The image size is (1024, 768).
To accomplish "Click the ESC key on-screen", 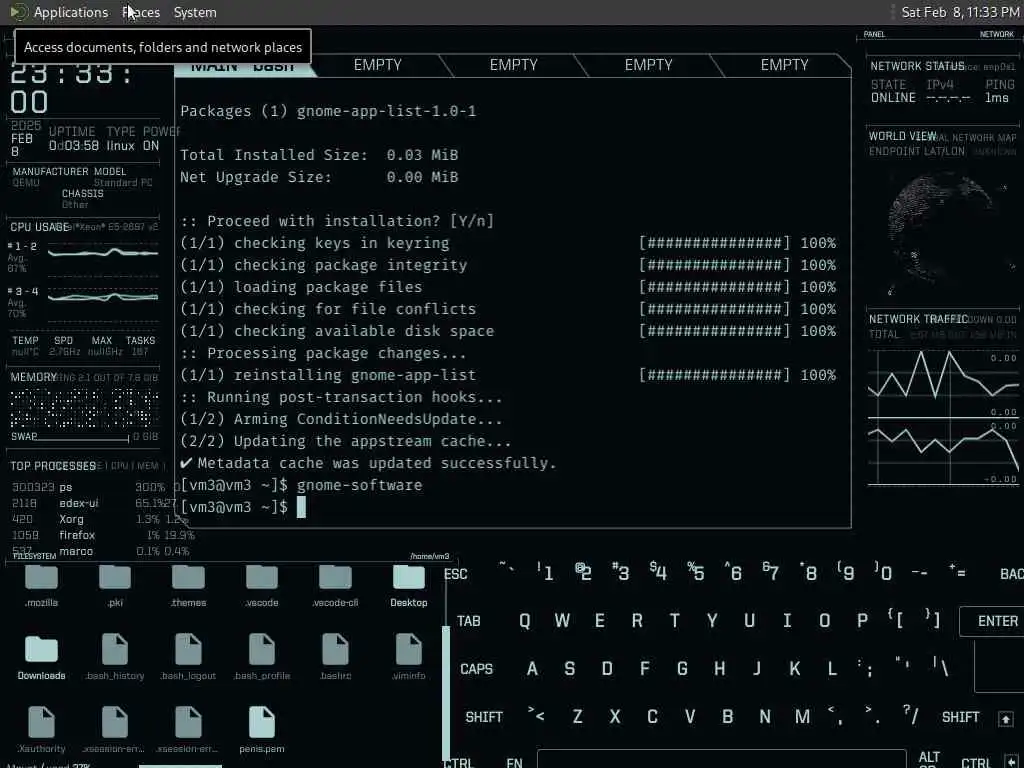I will click(455, 574).
